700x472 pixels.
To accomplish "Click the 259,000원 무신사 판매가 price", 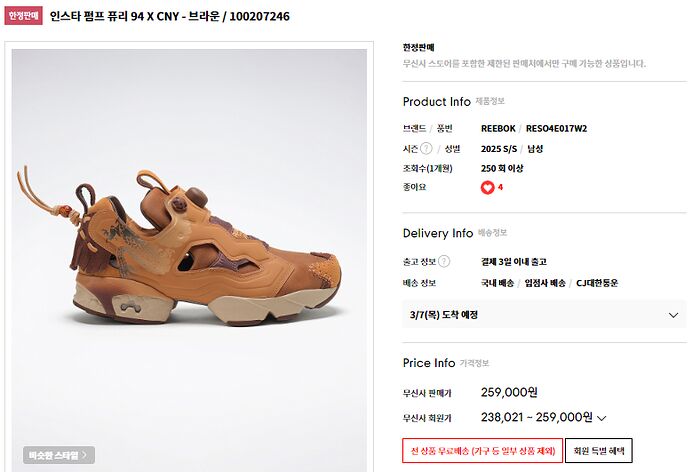I will (x=509, y=392).
